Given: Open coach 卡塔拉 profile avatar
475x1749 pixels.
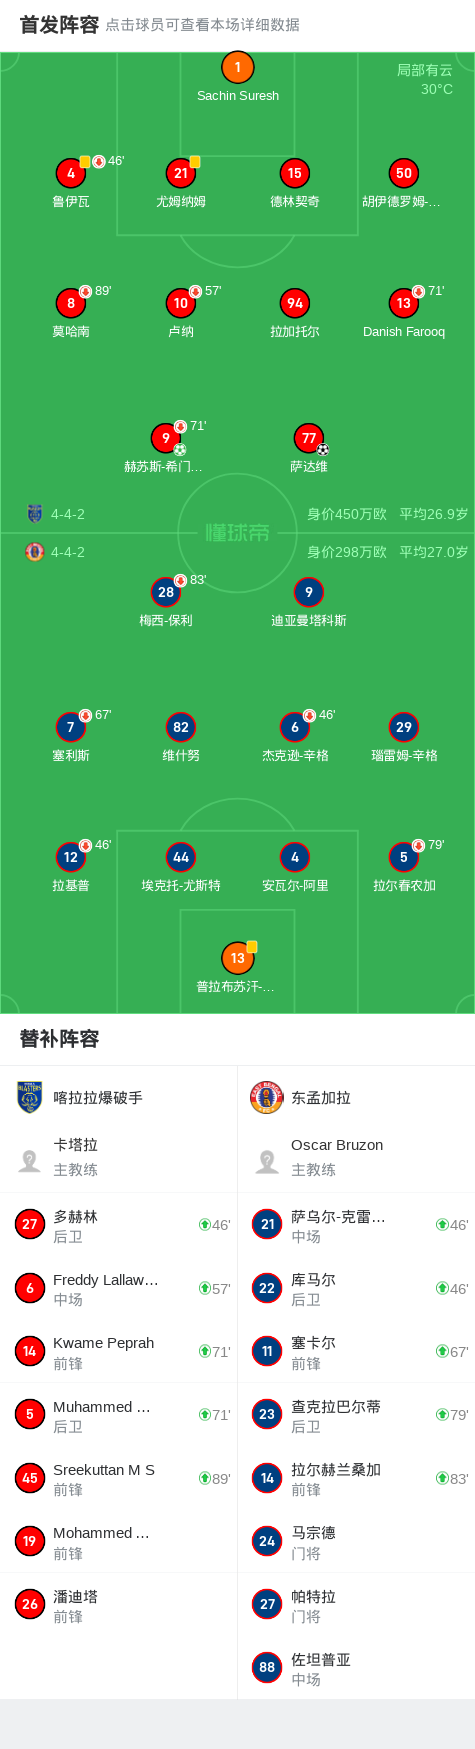Looking at the screenshot, I should [x=30, y=1160].
